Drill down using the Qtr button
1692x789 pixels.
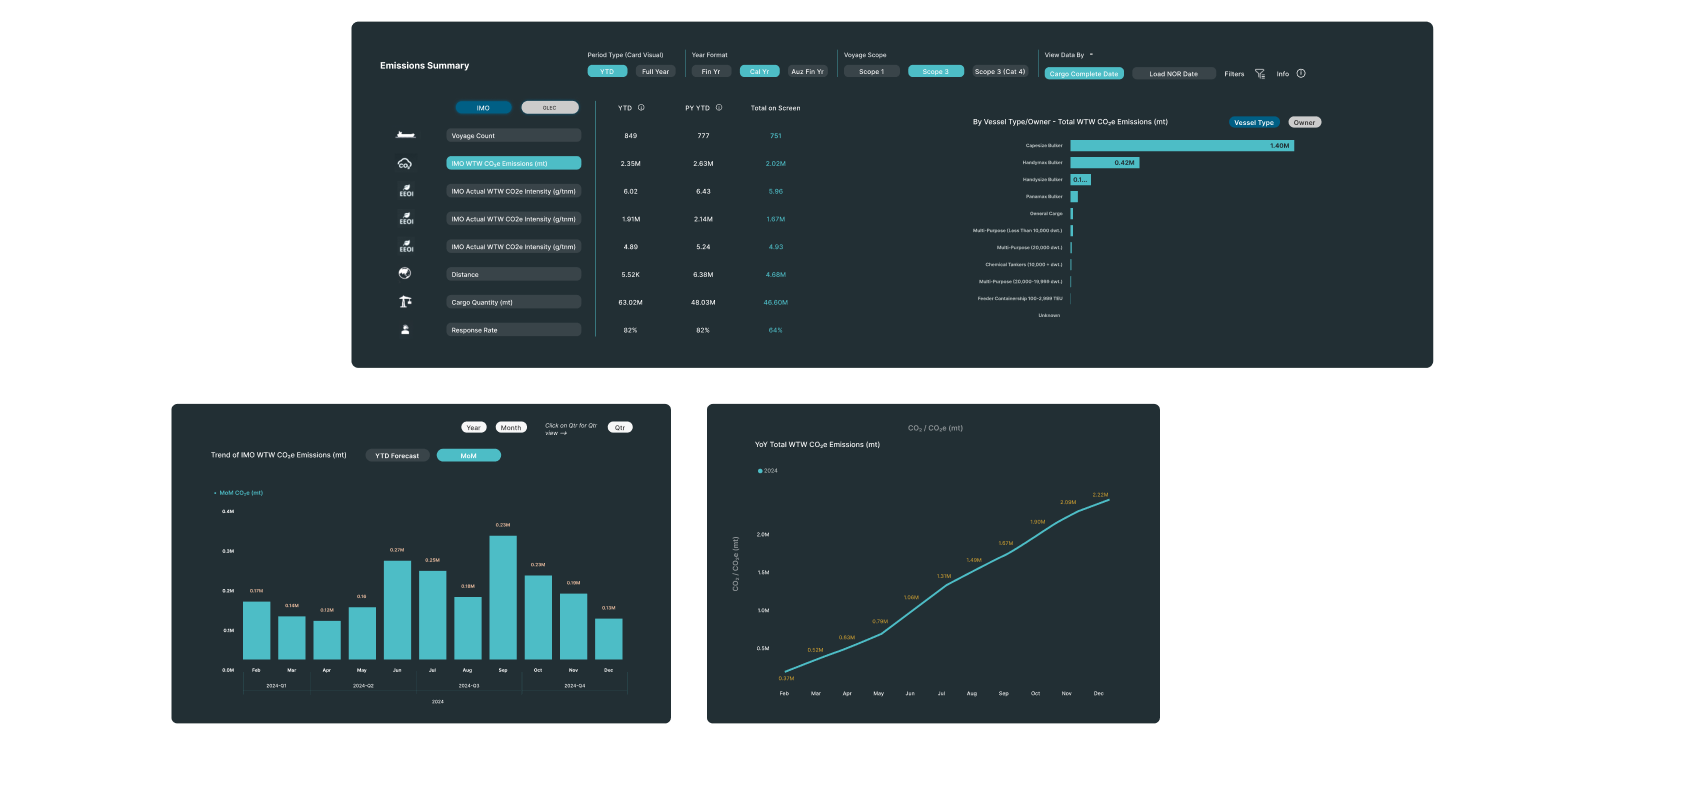tap(620, 428)
